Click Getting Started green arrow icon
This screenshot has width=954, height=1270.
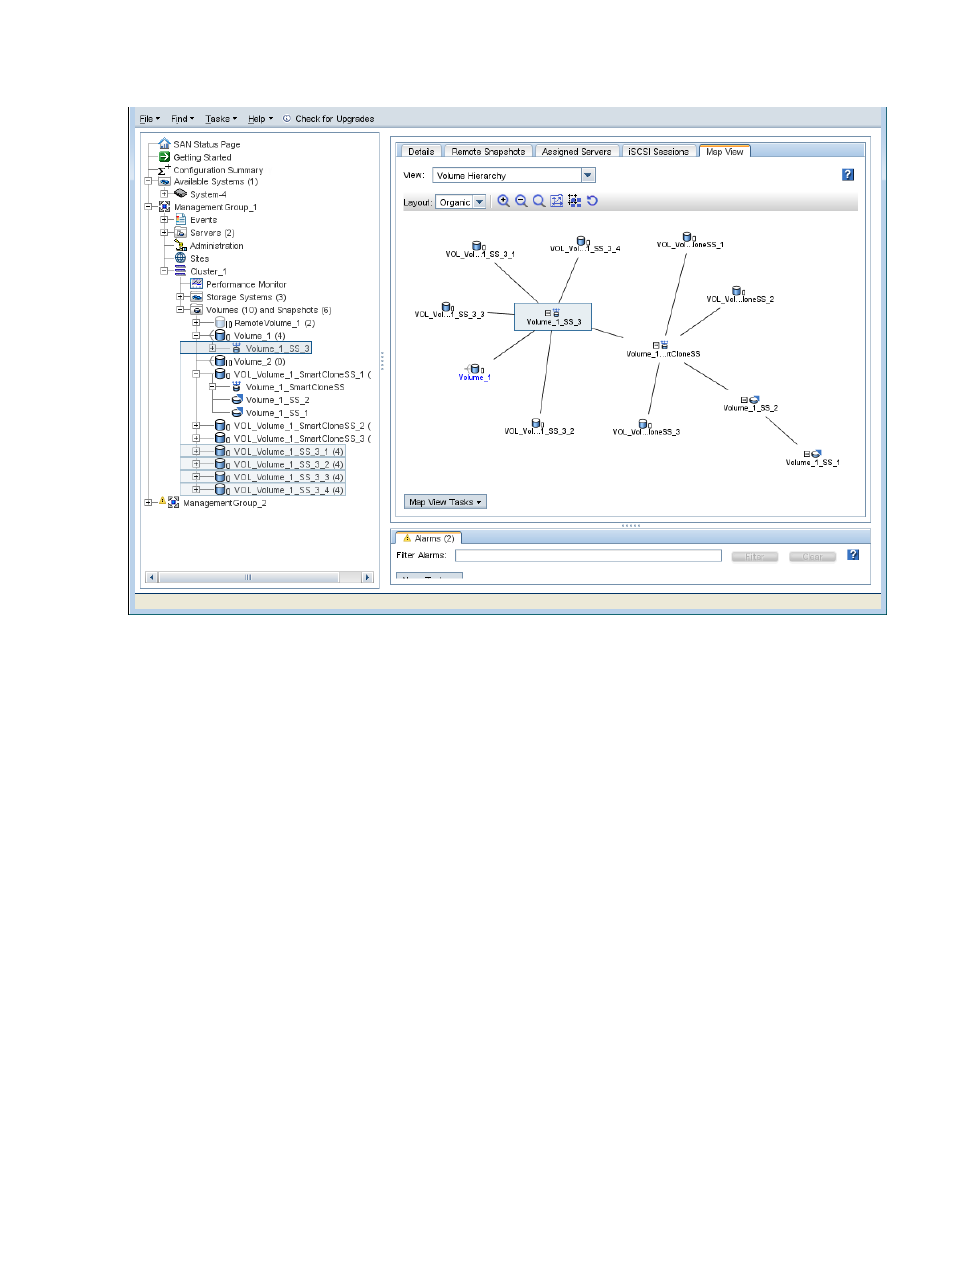click(x=165, y=157)
